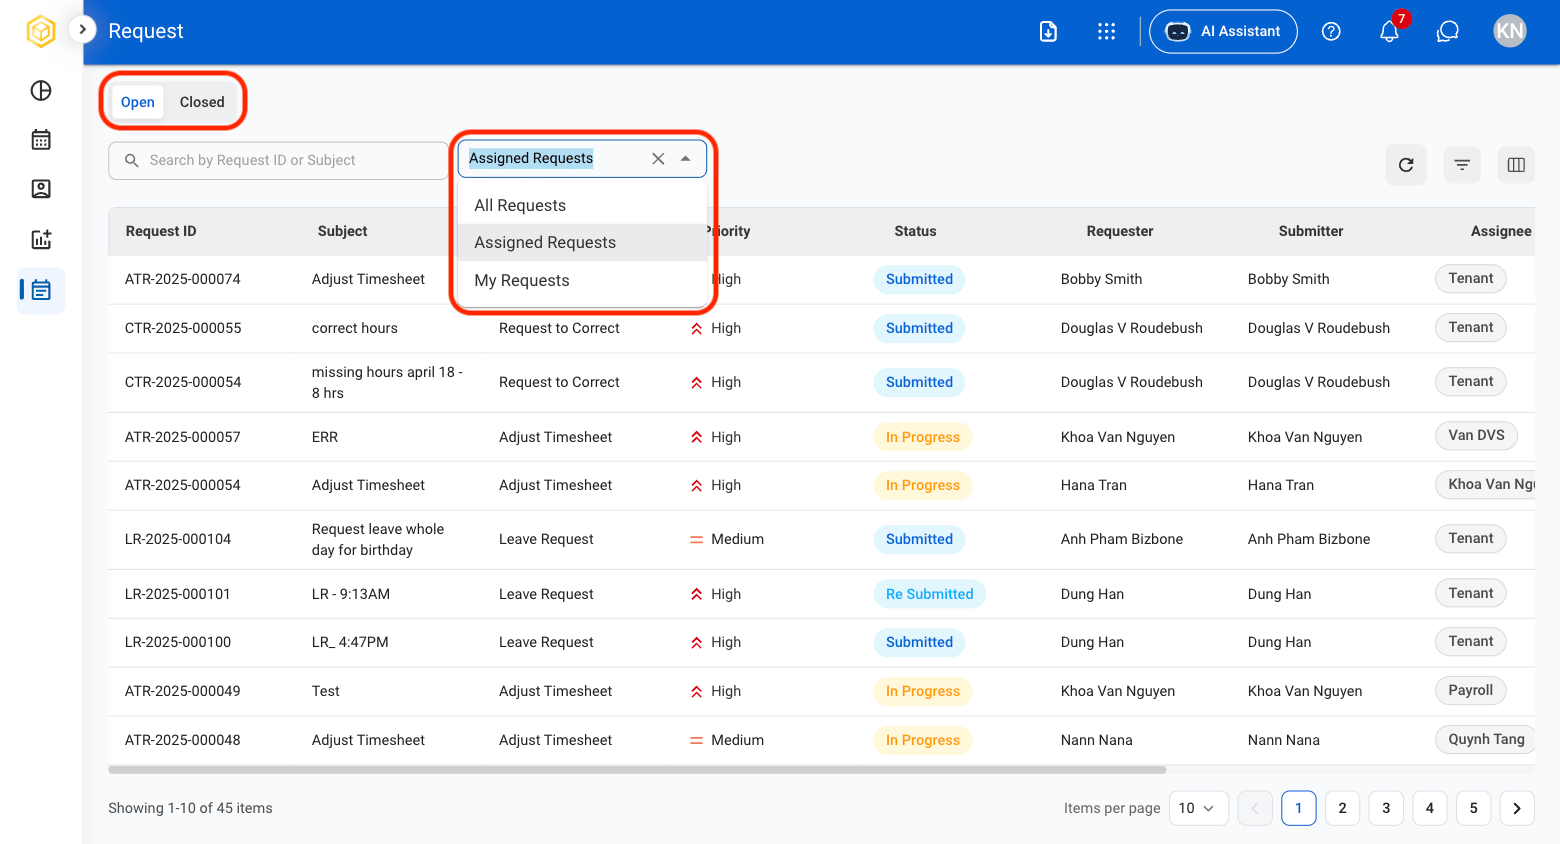This screenshot has width=1560, height=844.
Task: Open the apps grid launcher
Action: [x=1106, y=32]
